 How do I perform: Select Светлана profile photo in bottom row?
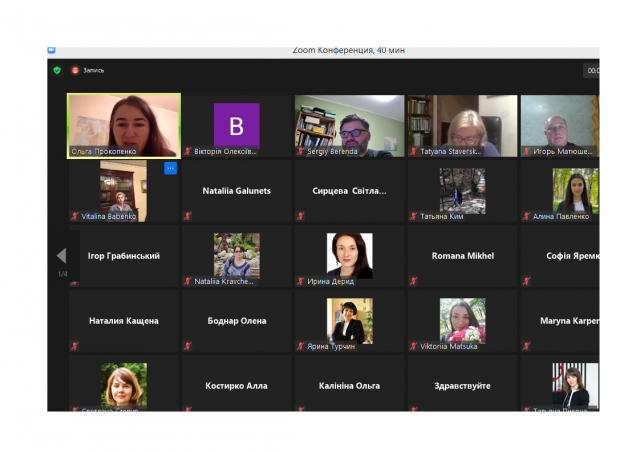pyautogui.click(x=124, y=385)
